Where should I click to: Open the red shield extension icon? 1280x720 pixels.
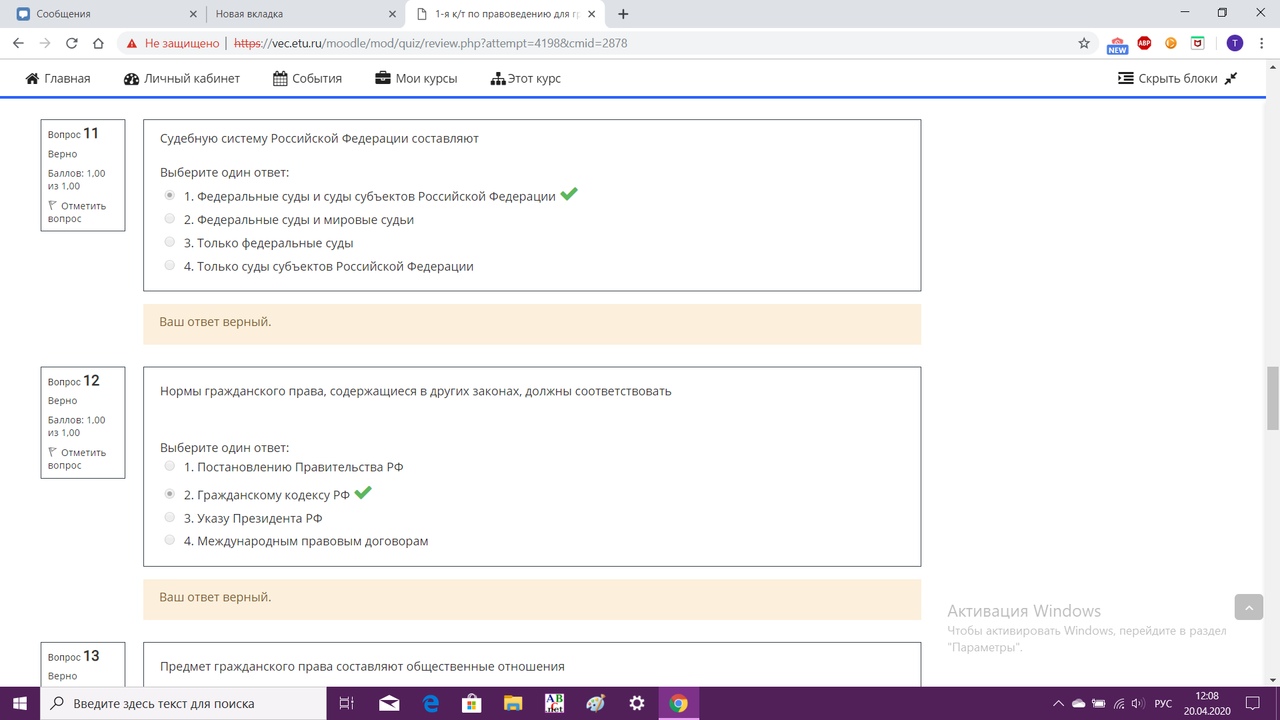click(x=1198, y=43)
